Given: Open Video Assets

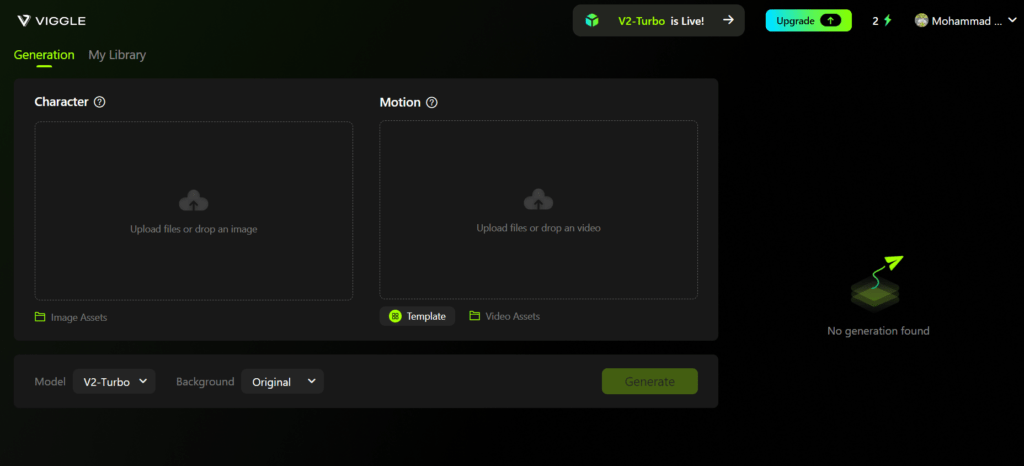Looking at the screenshot, I should 504,317.
